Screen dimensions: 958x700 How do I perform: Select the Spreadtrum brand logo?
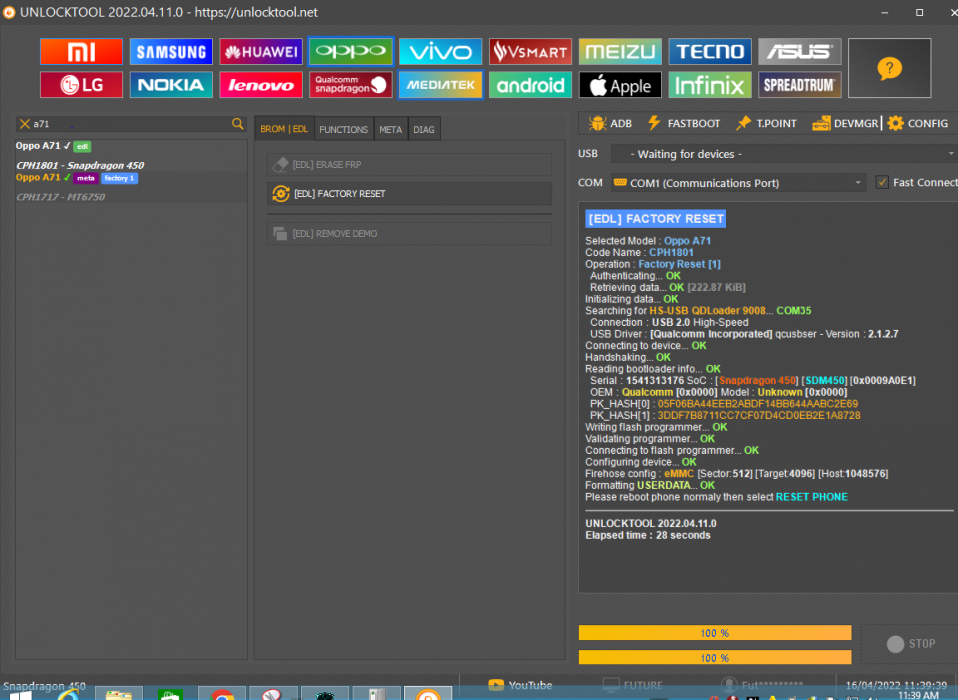pyautogui.click(x=800, y=85)
